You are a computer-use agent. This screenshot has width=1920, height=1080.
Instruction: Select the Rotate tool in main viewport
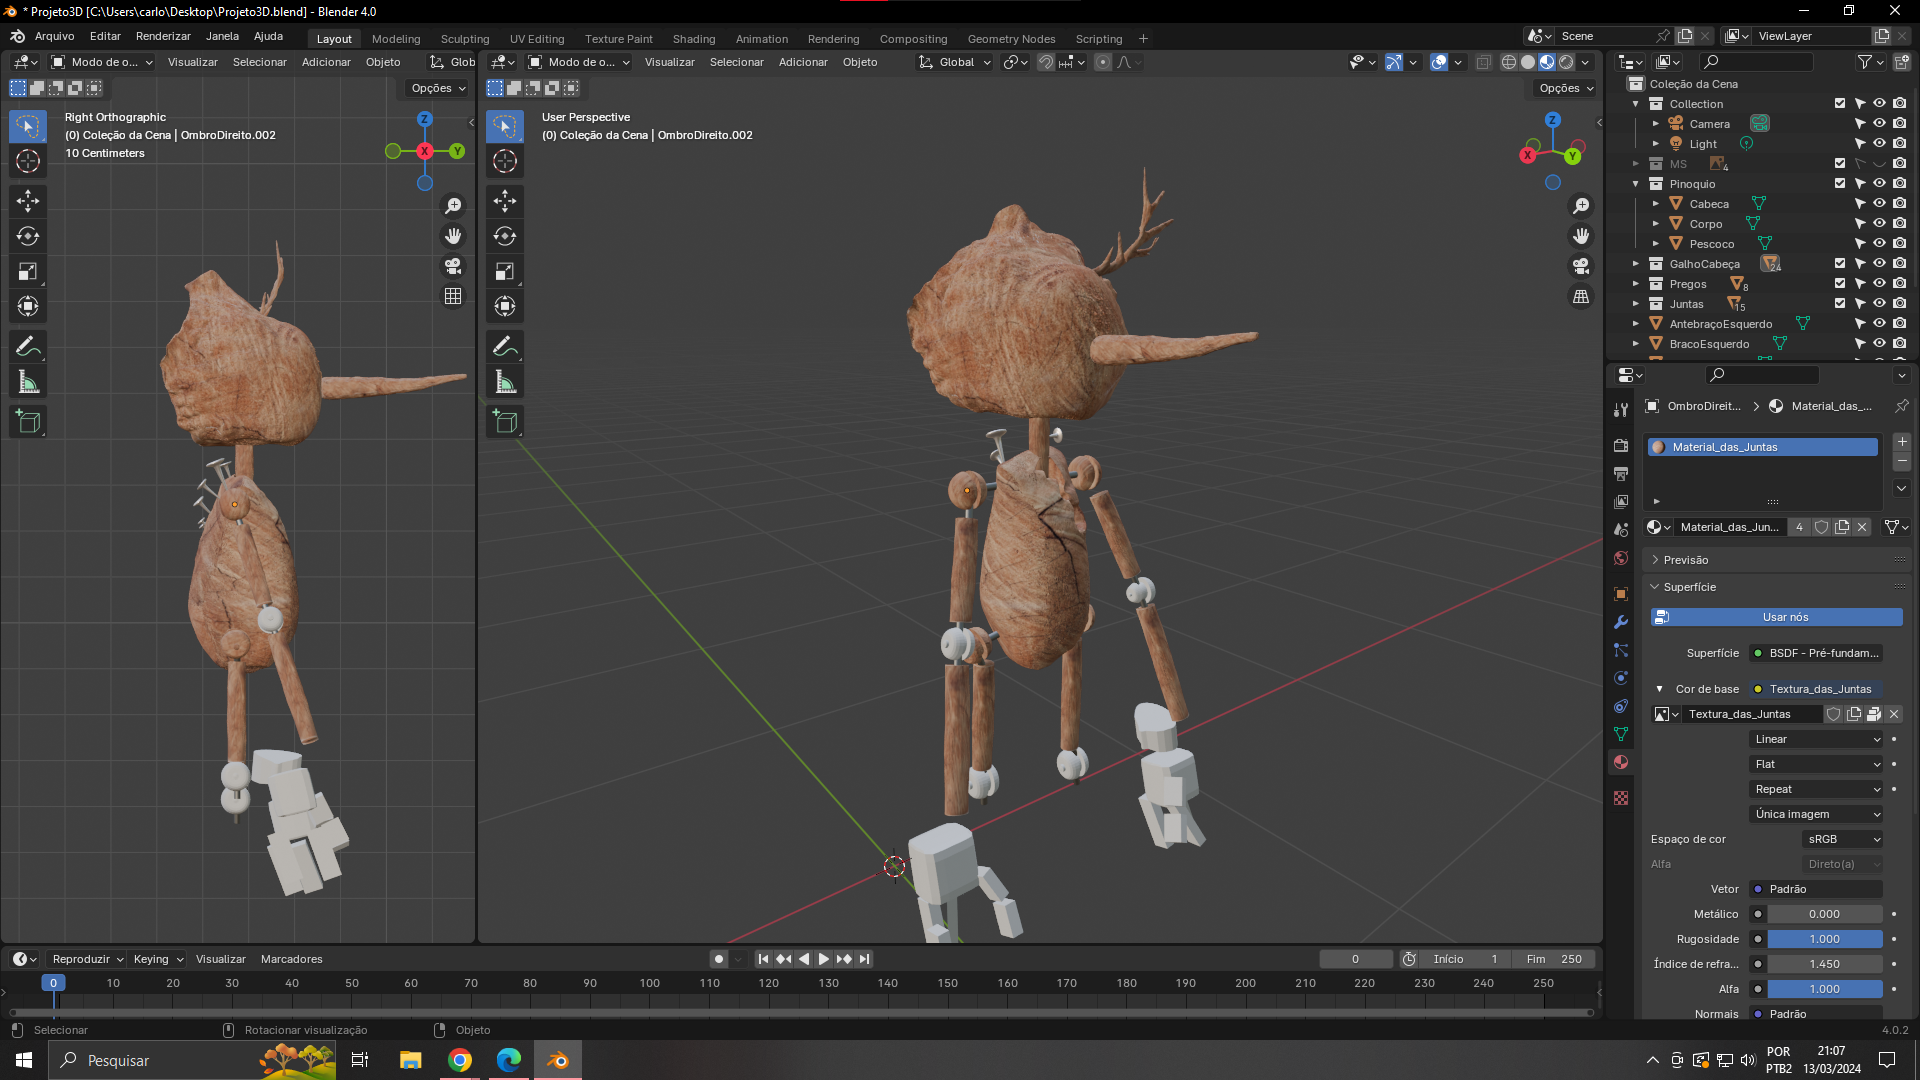click(x=505, y=236)
